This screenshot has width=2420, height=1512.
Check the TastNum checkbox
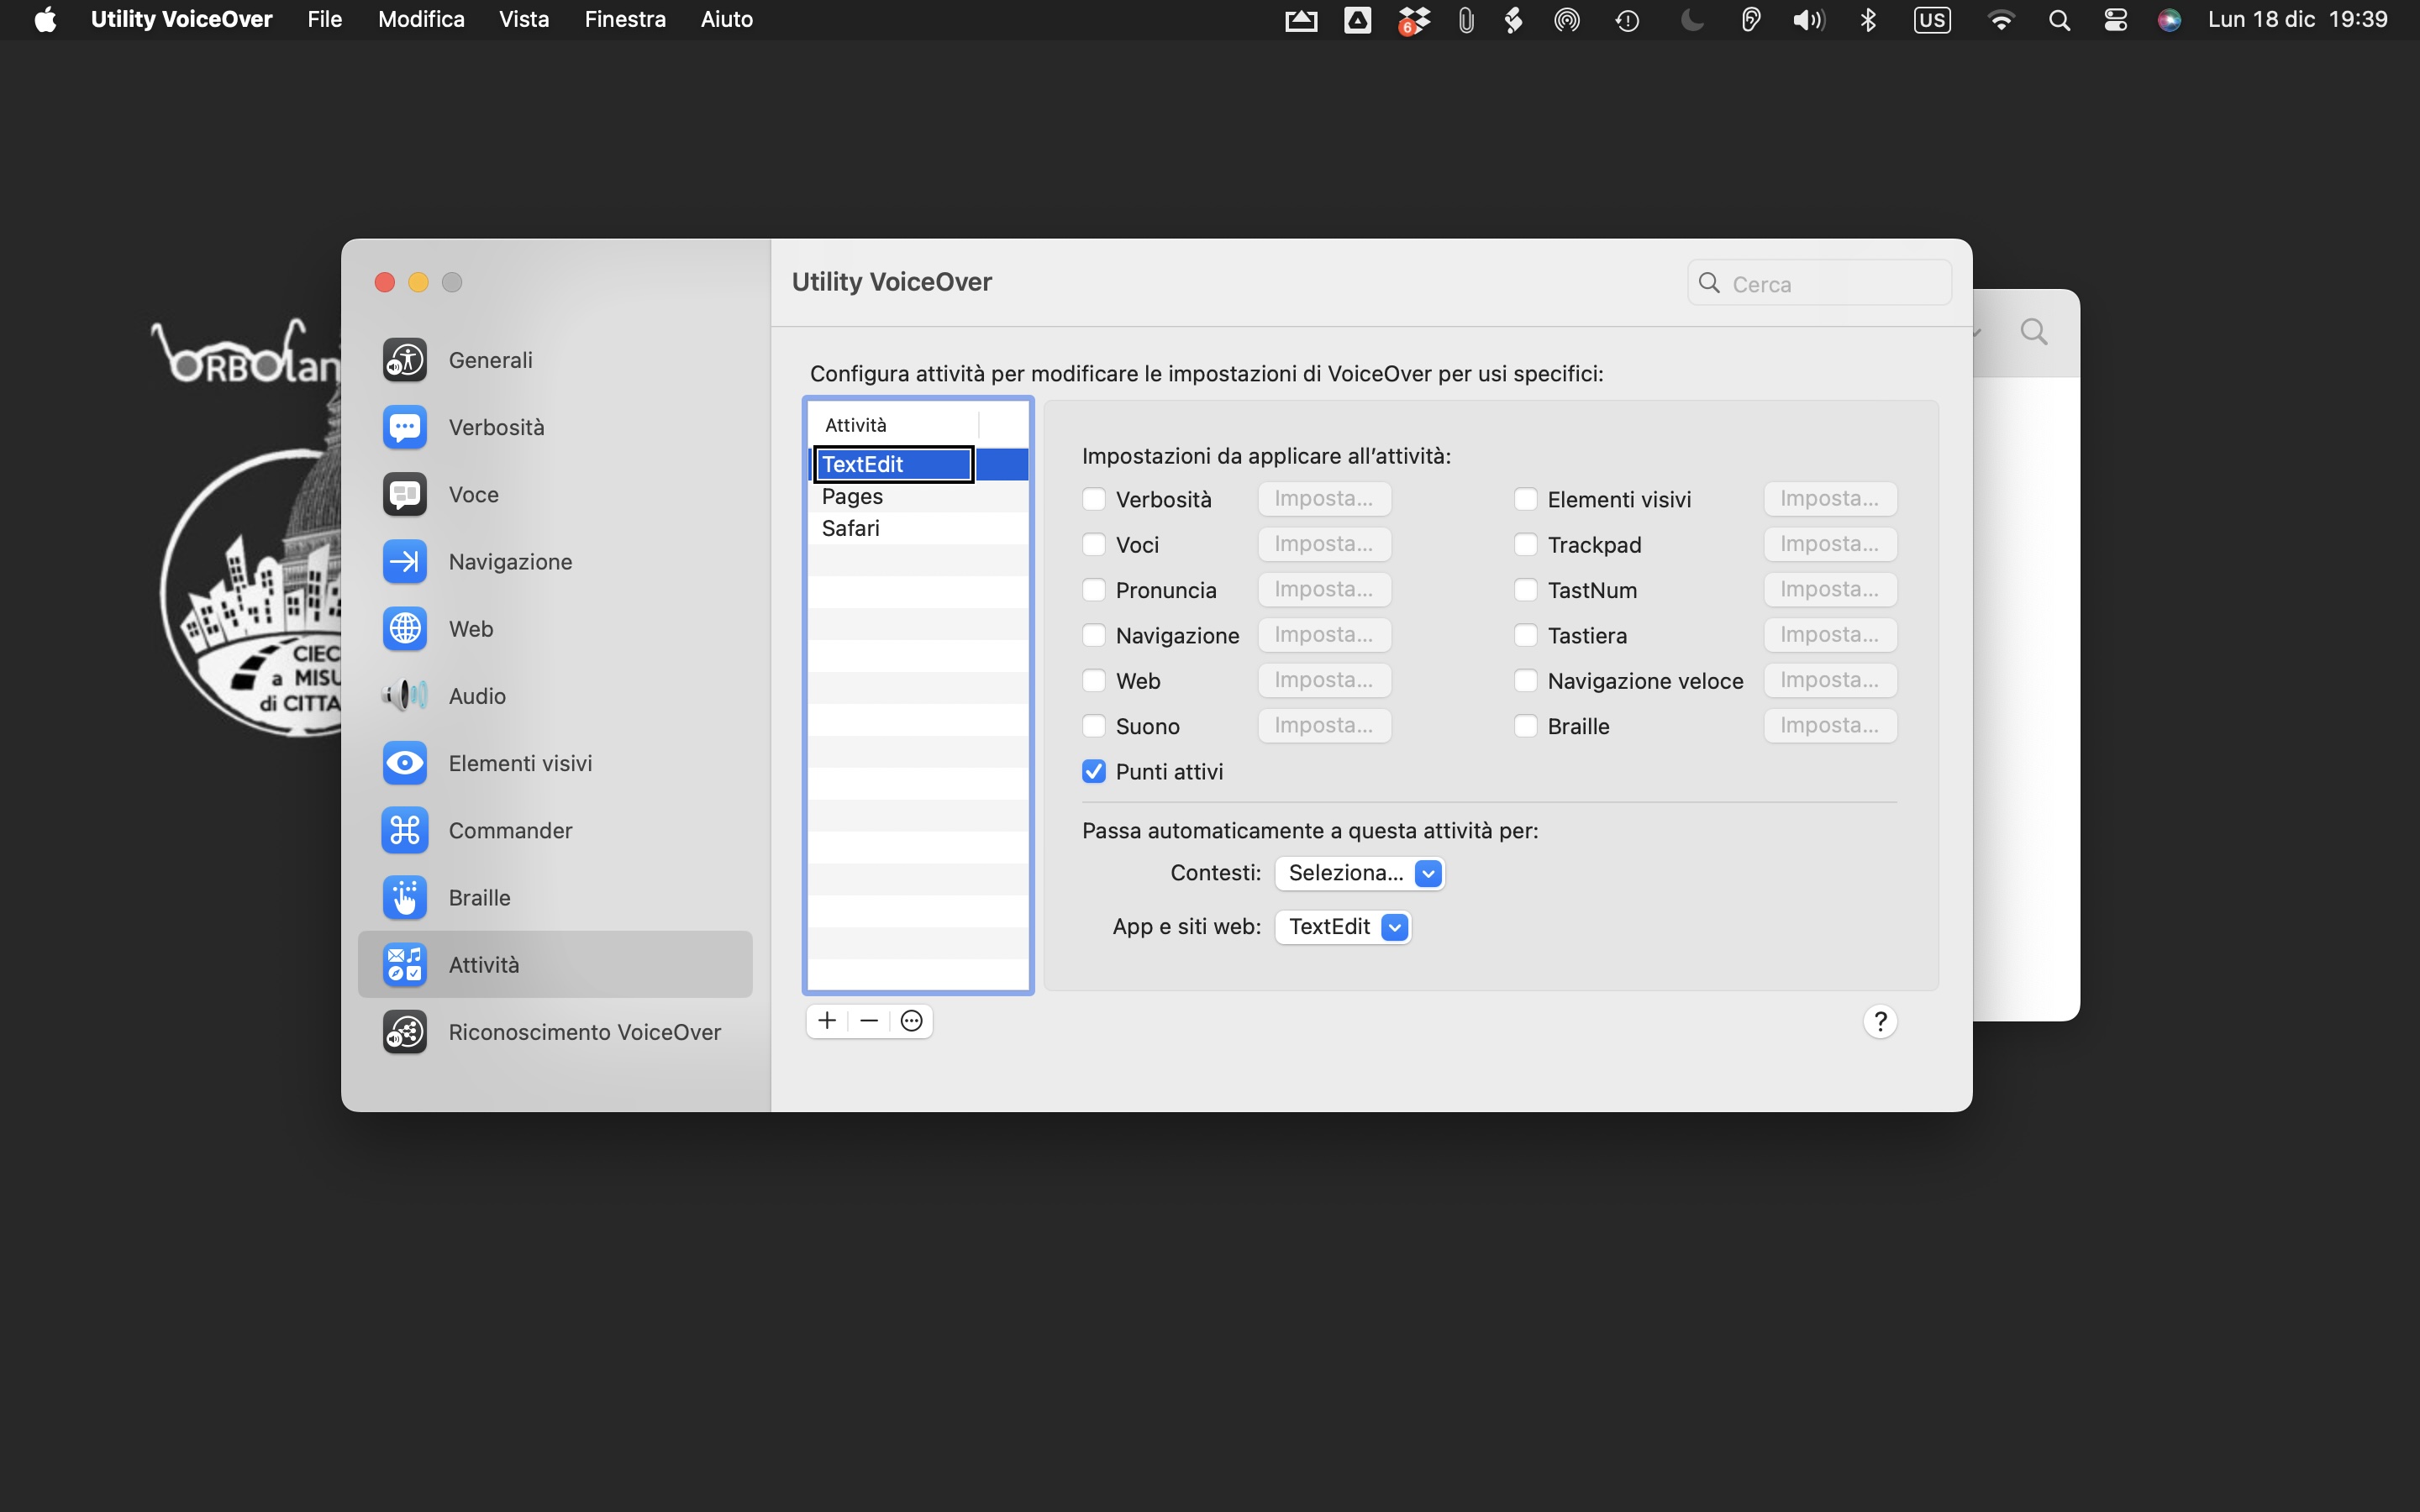[x=1525, y=590]
